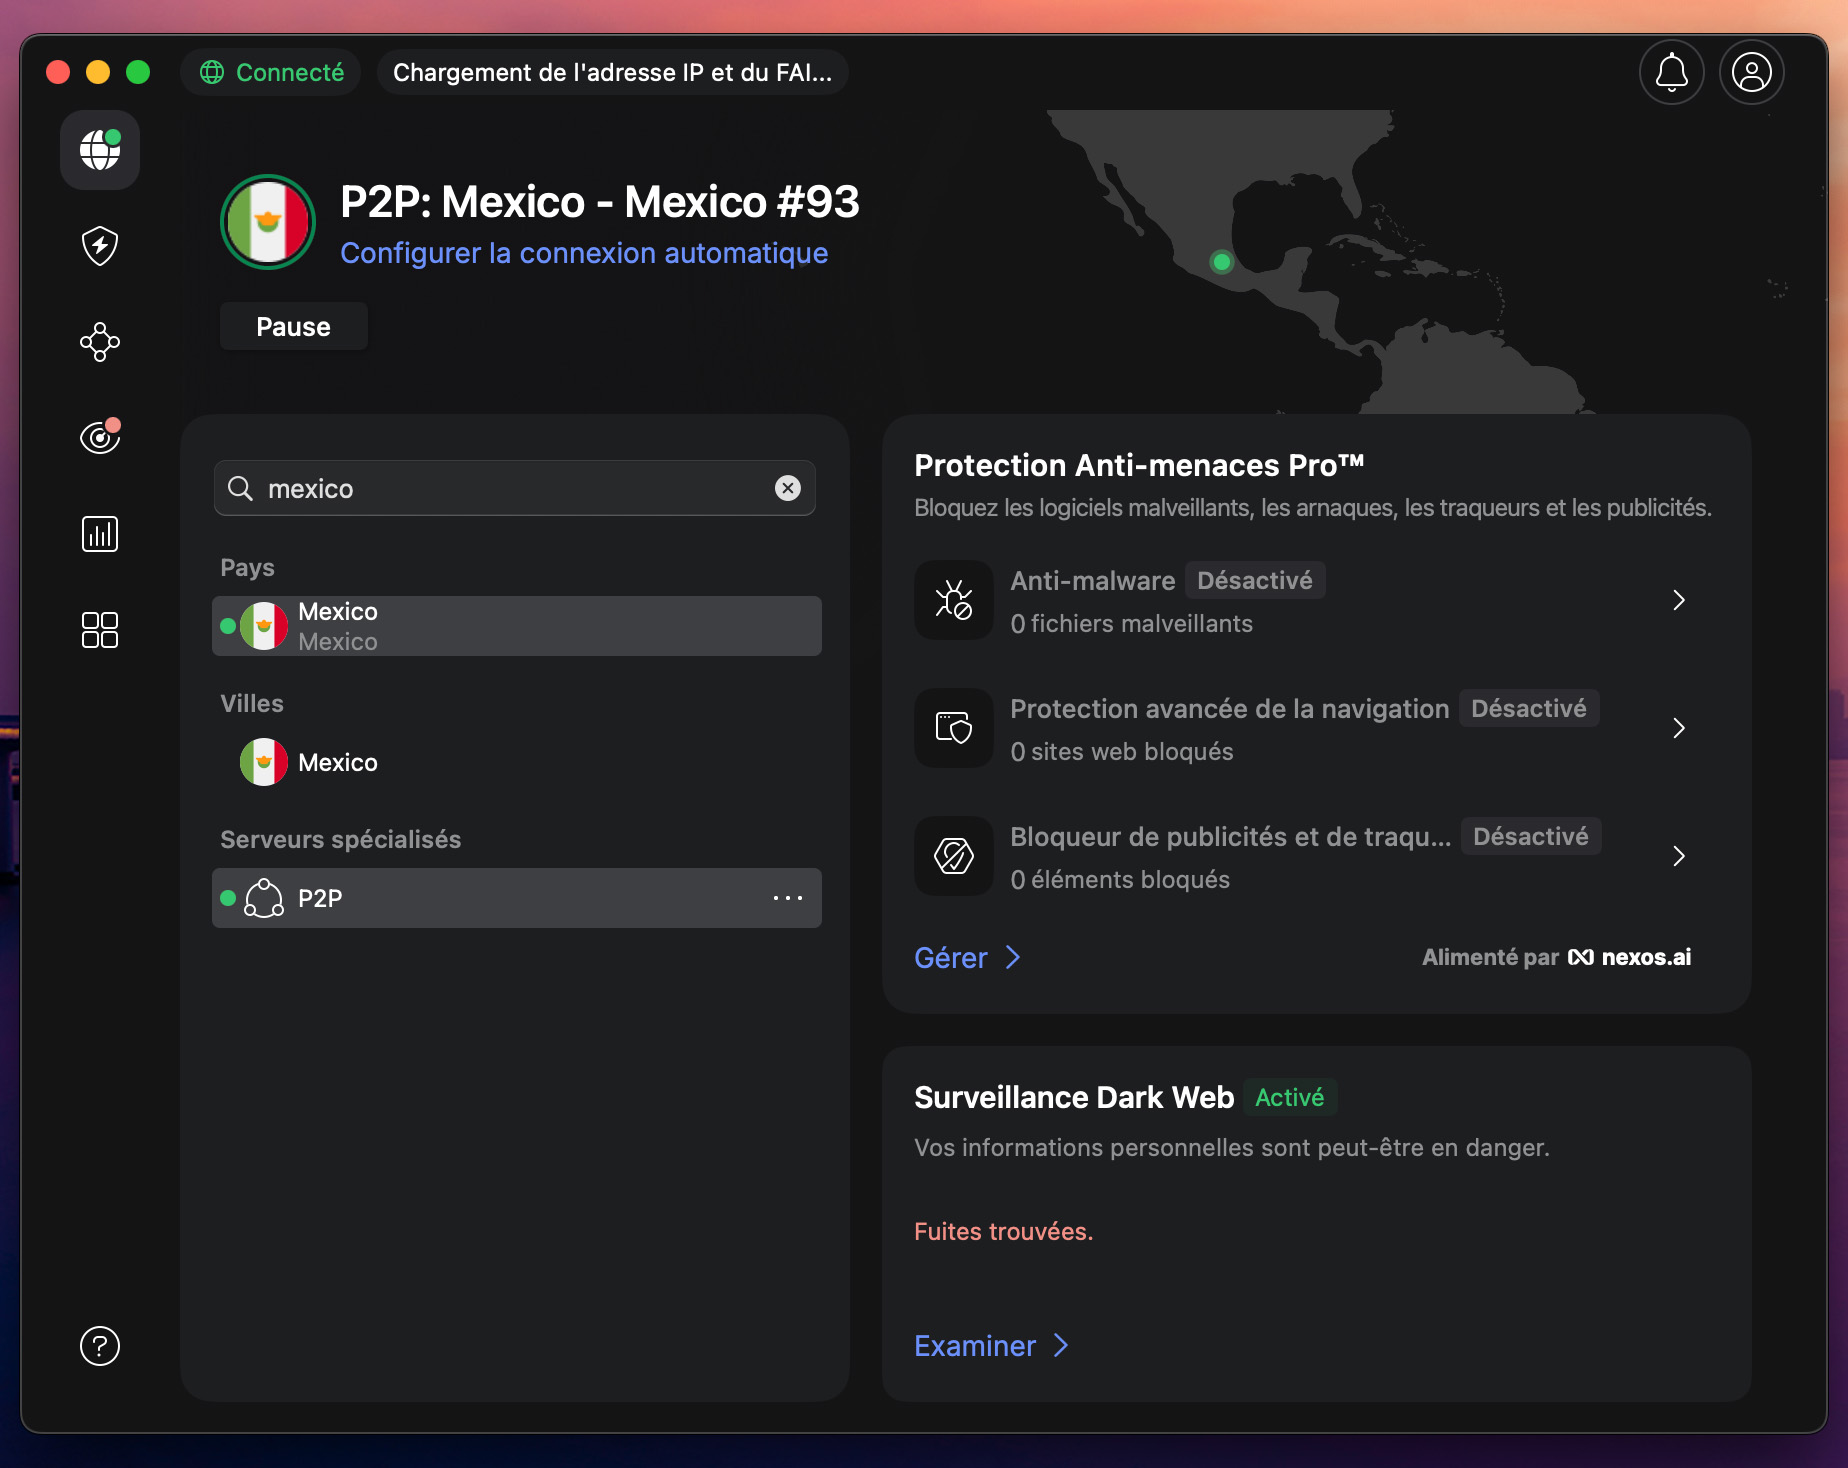The height and width of the screenshot is (1468, 1848).
Task: Select the Threat Protection shield icon
Action: pyautogui.click(x=99, y=246)
